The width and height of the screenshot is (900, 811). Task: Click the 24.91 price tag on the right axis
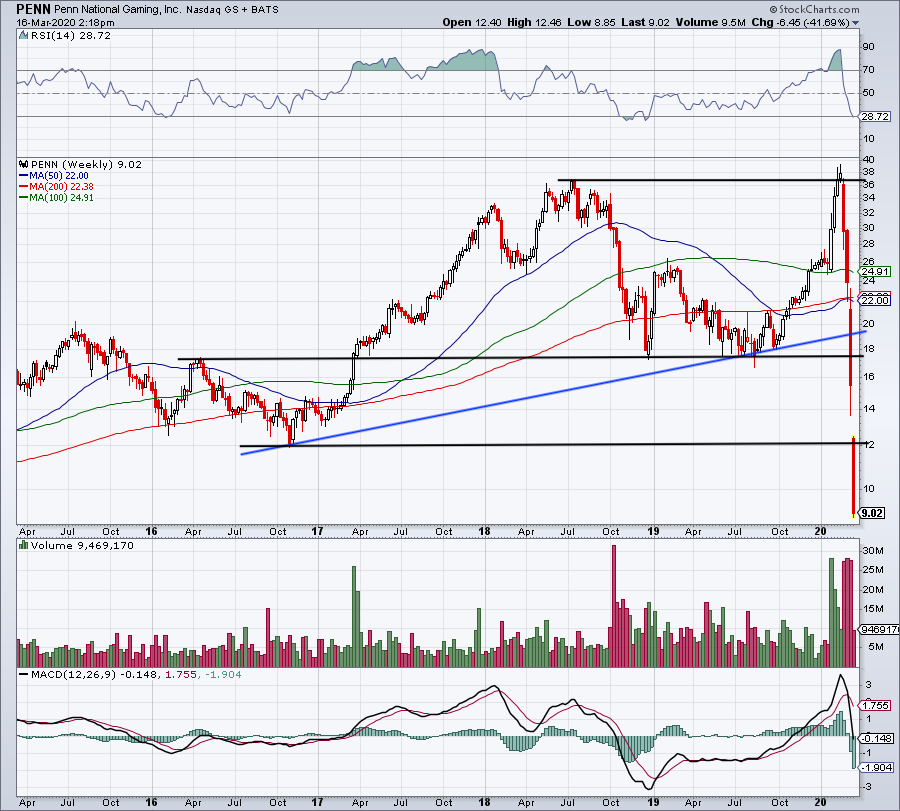[x=875, y=271]
